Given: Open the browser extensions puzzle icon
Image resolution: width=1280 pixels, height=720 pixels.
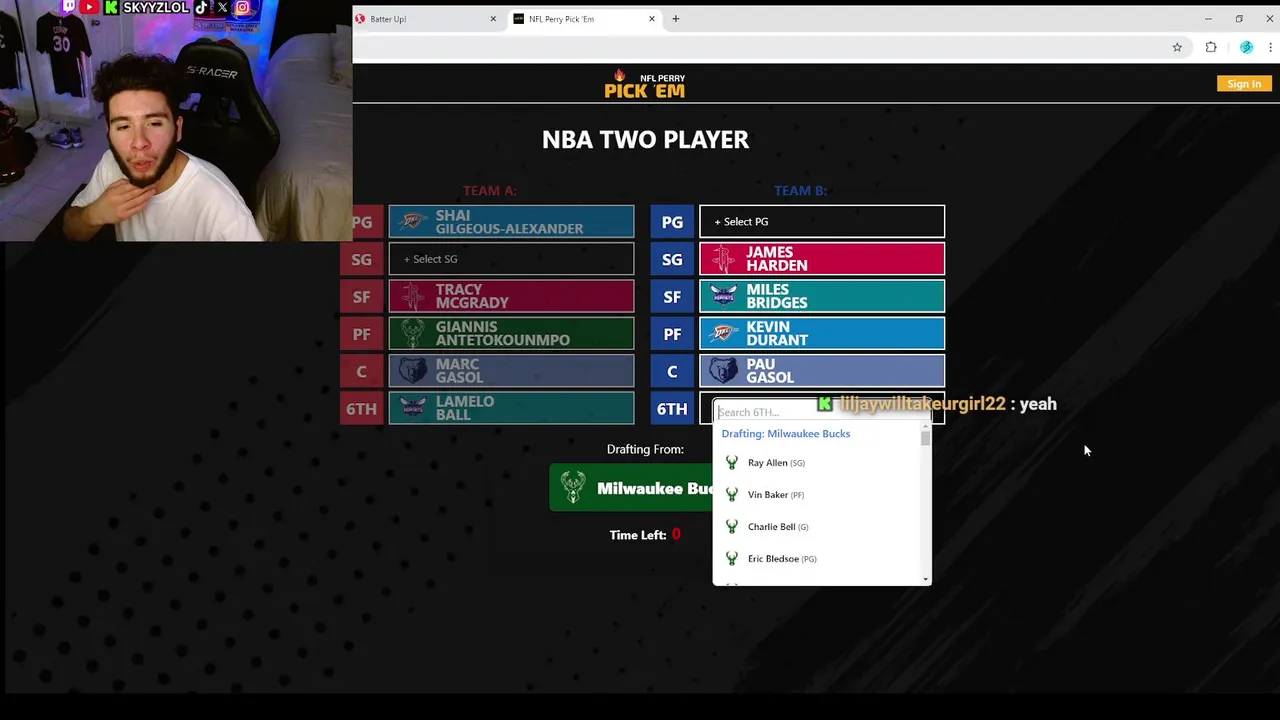Looking at the screenshot, I should 1211,47.
